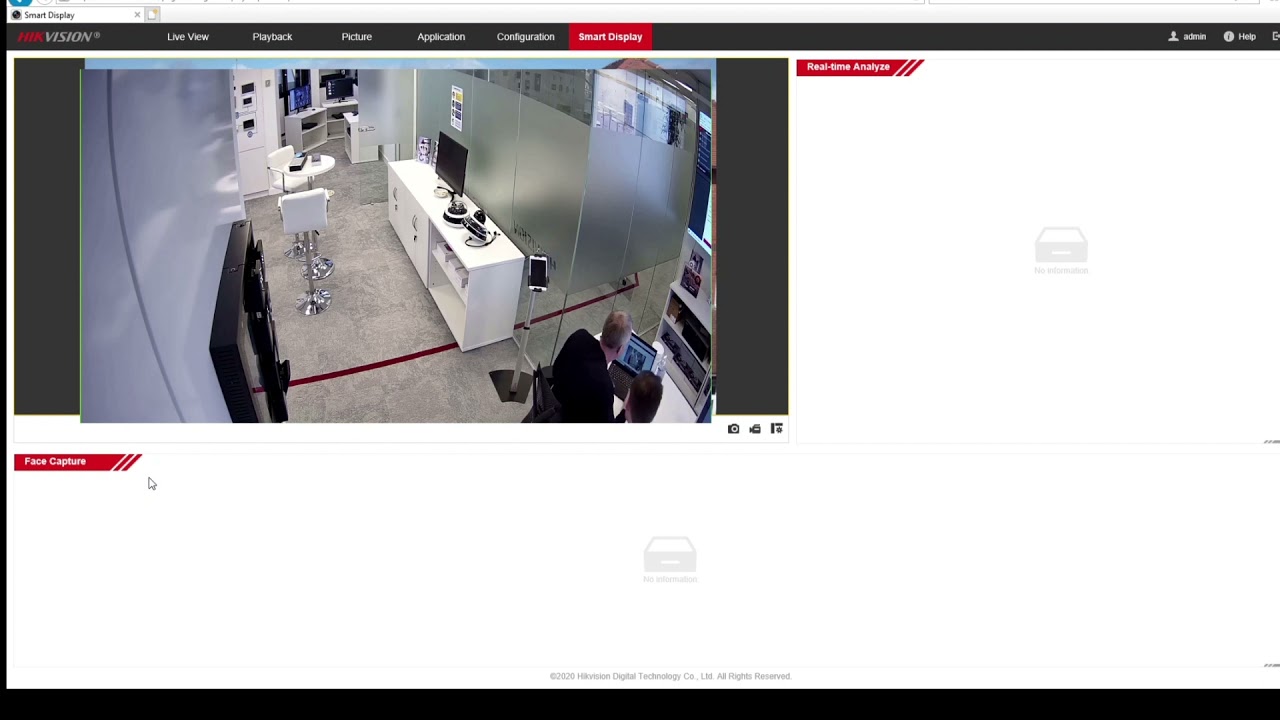
Task: Open the Live View tab
Action: coord(188,37)
